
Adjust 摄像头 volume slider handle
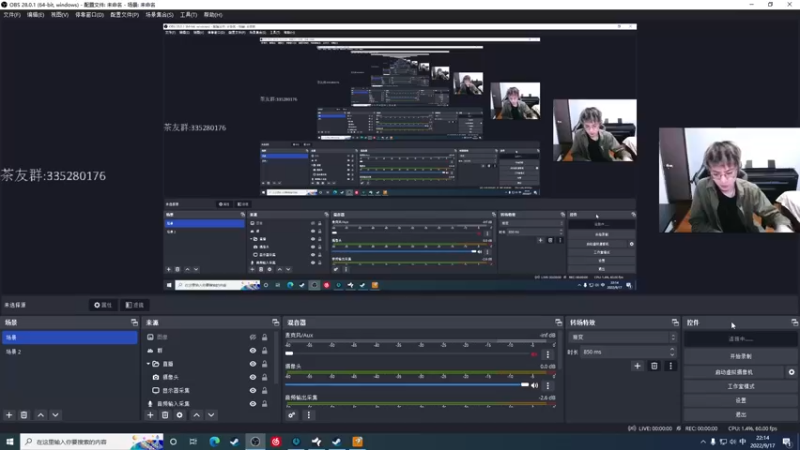[x=524, y=385]
